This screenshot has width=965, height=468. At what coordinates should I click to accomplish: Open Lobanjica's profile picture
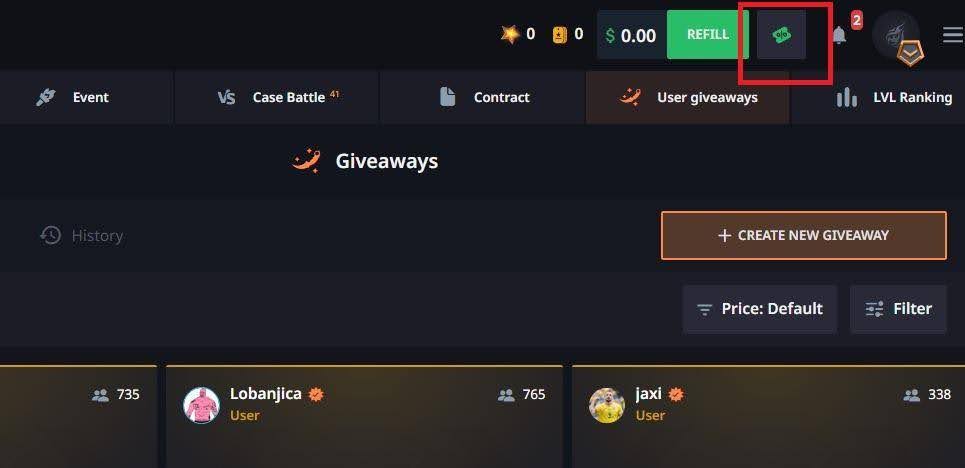point(202,405)
